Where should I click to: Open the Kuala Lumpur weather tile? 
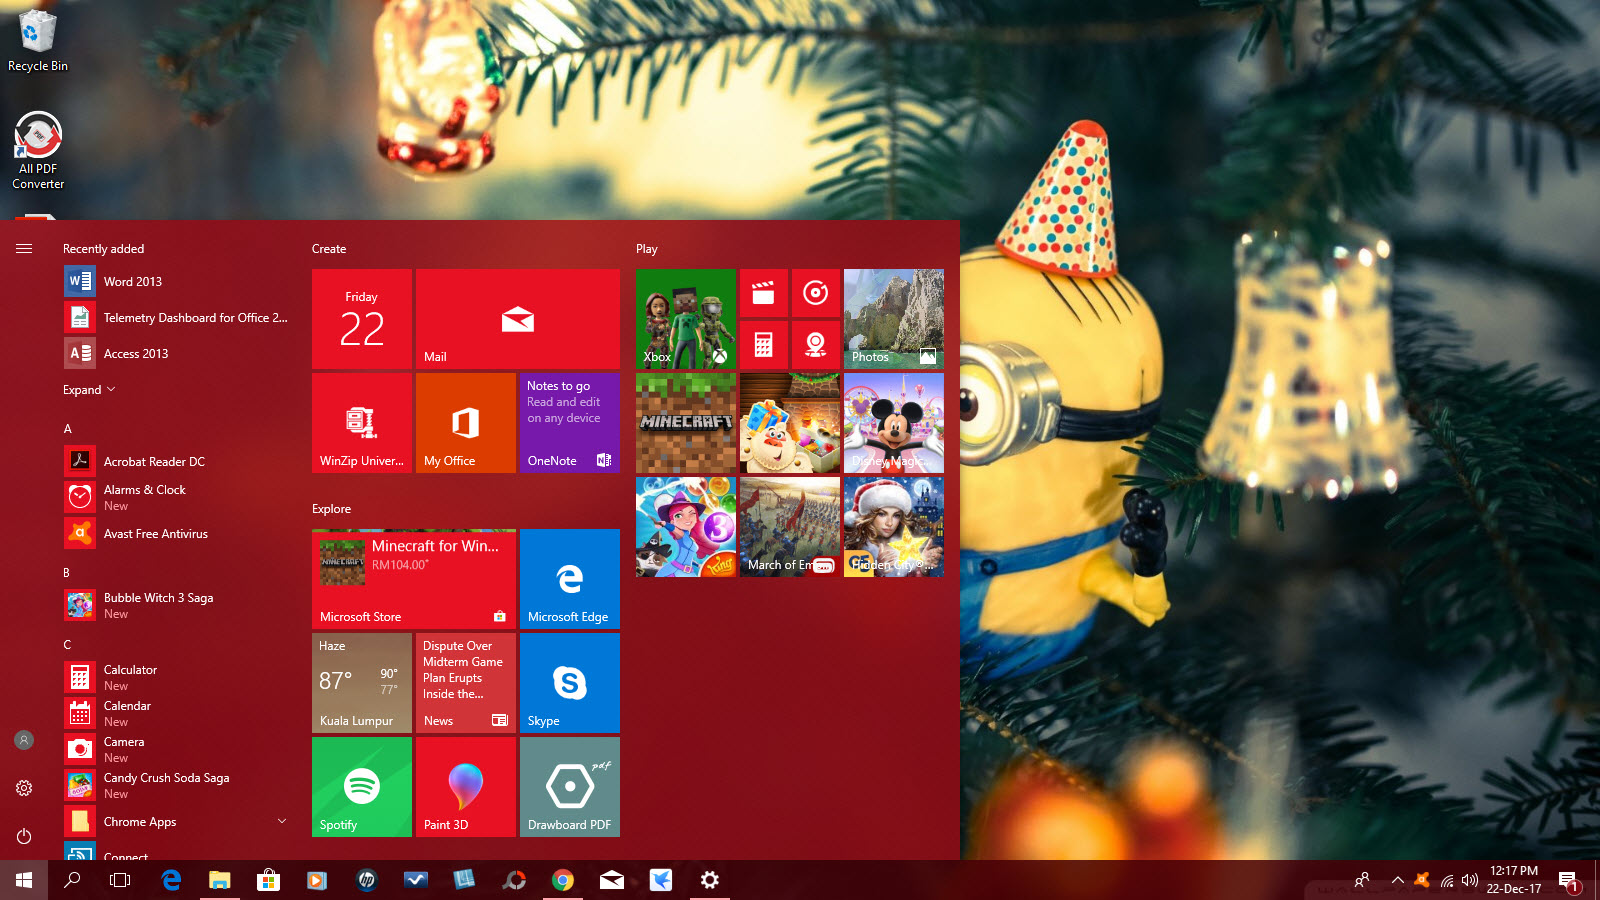pos(362,683)
